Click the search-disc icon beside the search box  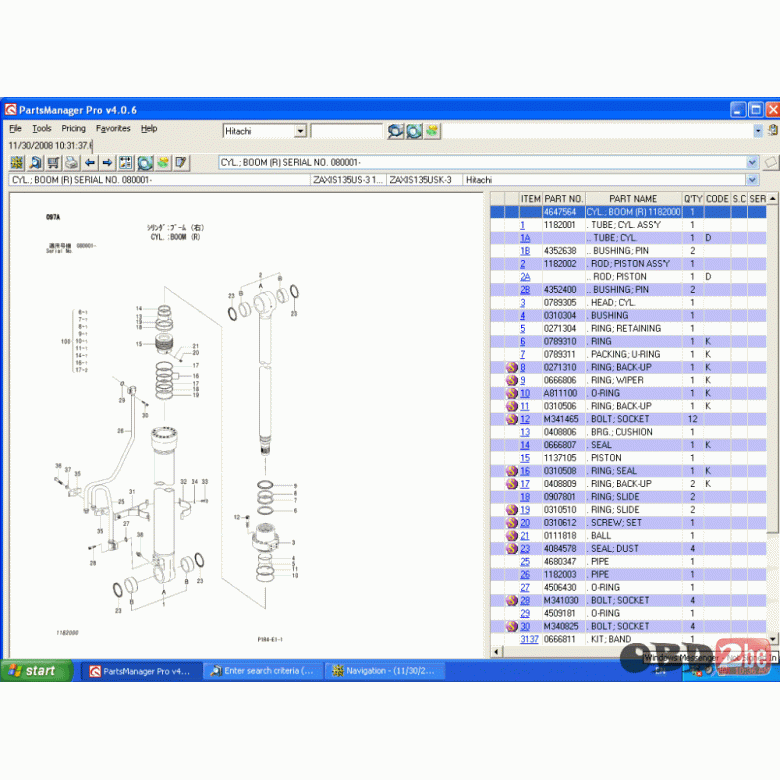(x=395, y=131)
